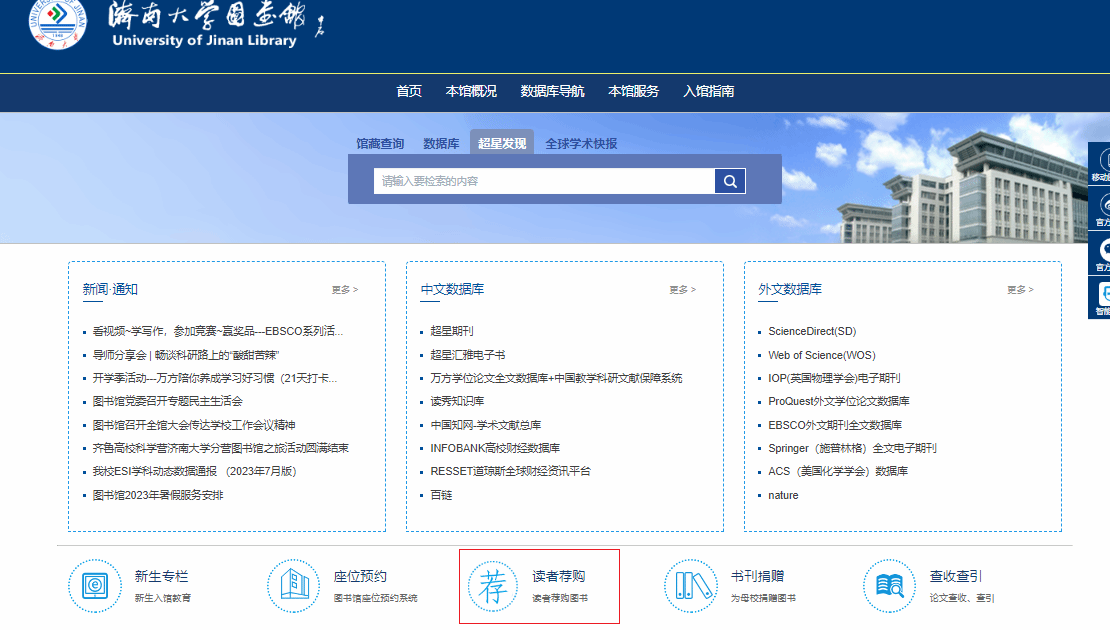This screenshot has height=630, width=1110.
Task: Open the 座位预约 building icon
Action: (293, 585)
